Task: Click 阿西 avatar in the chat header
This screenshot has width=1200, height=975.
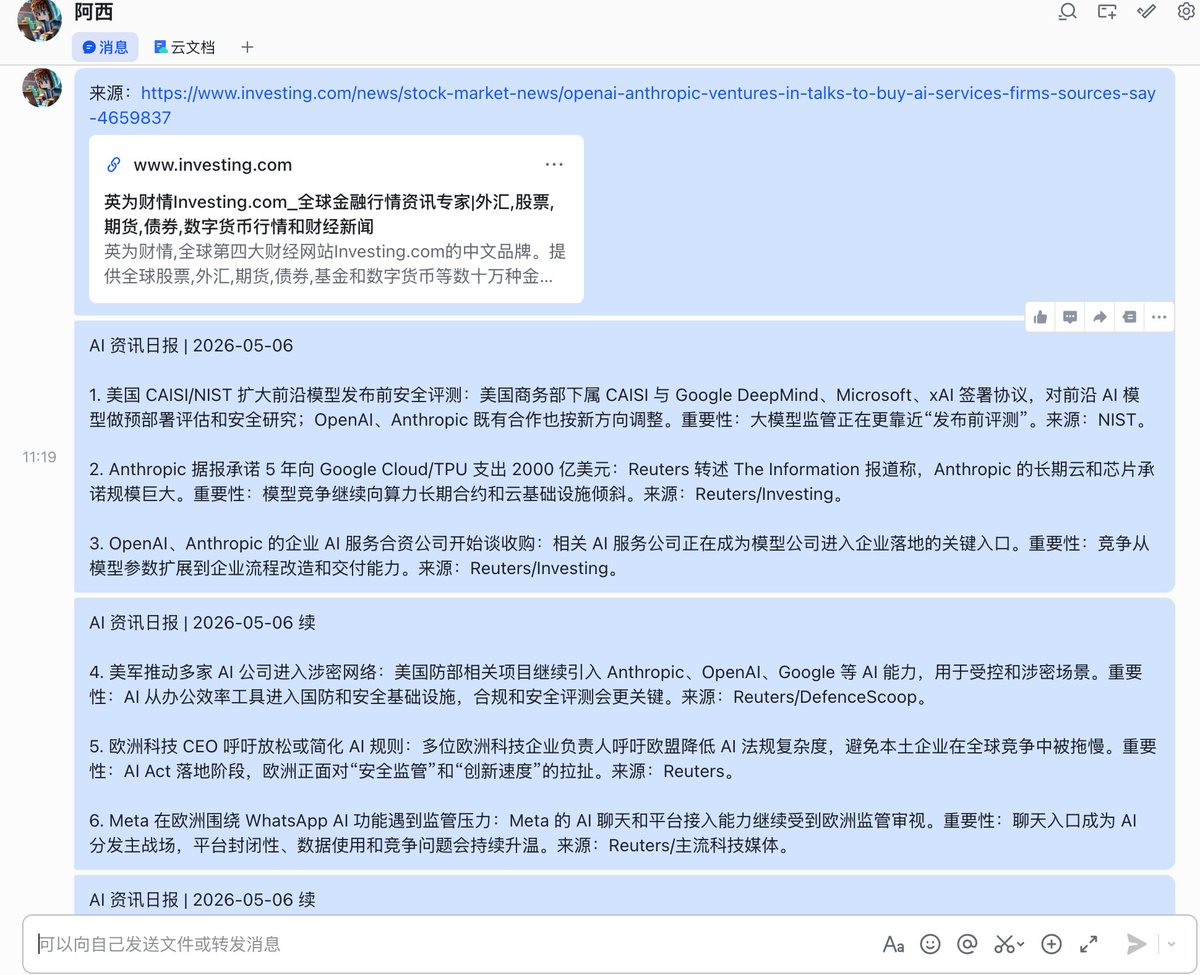Action: [x=40, y=19]
